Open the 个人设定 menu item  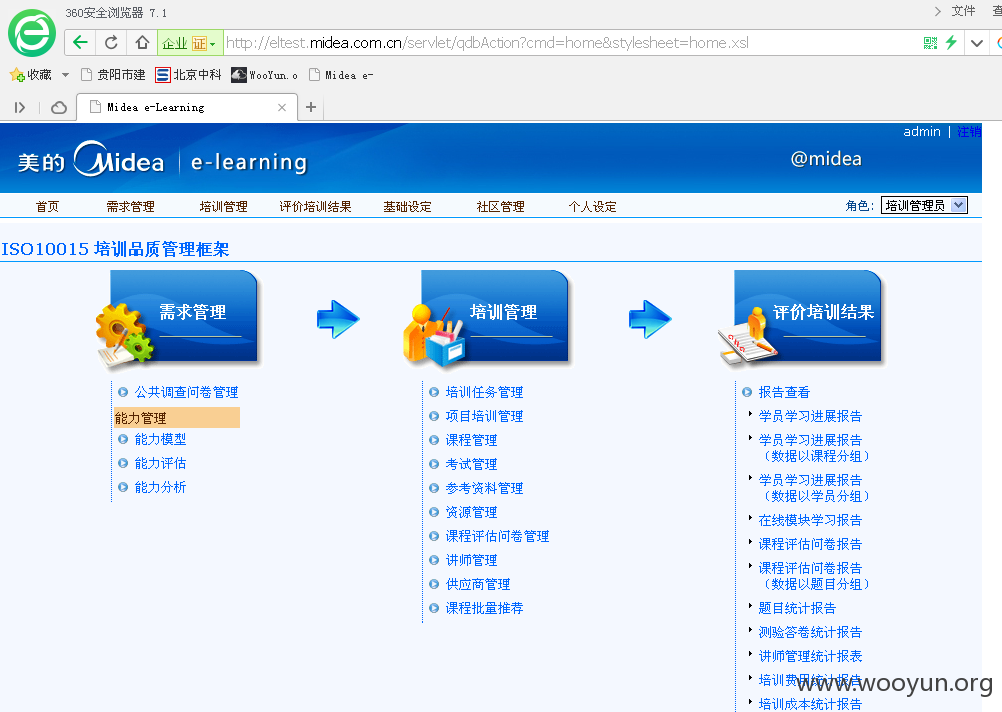coord(592,206)
